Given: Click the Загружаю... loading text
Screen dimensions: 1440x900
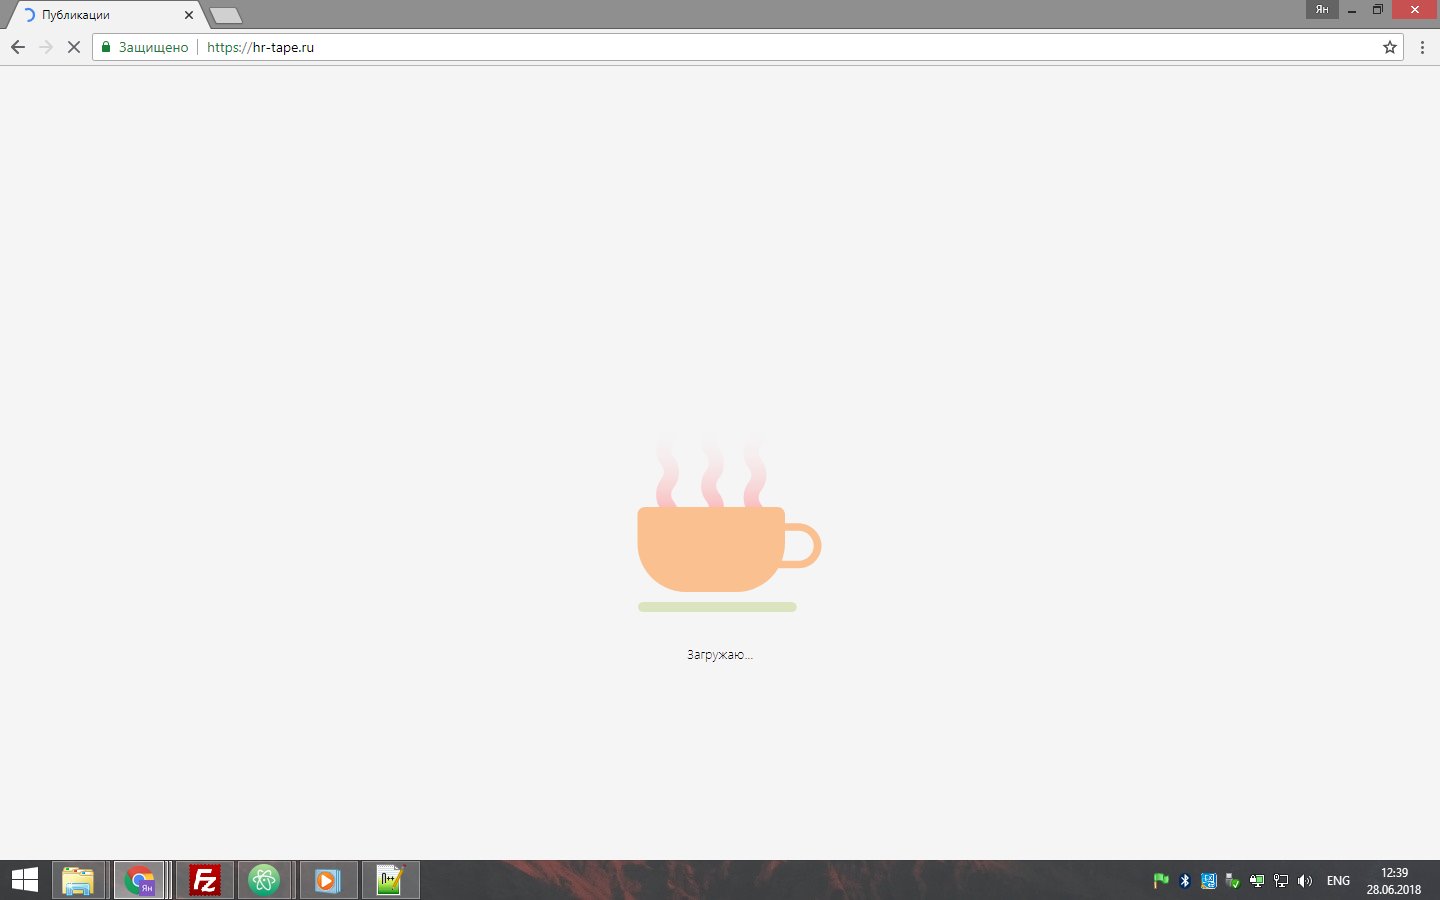Looking at the screenshot, I should tap(720, 655).
